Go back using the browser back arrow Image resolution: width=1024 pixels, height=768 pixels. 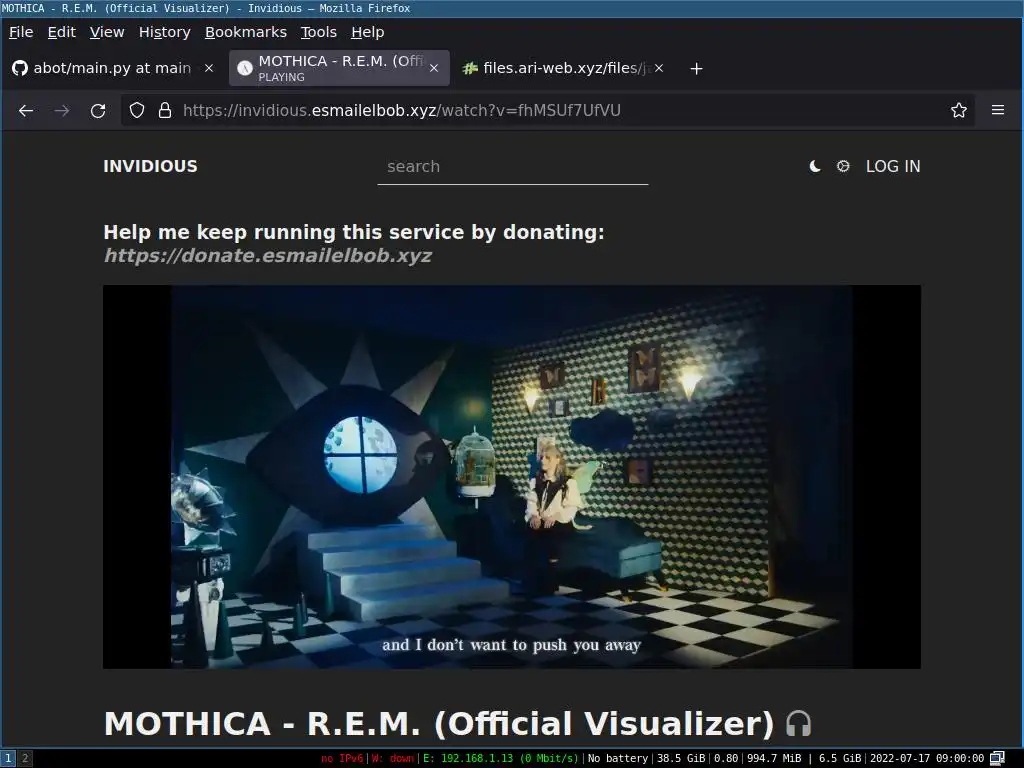point(26,110)
